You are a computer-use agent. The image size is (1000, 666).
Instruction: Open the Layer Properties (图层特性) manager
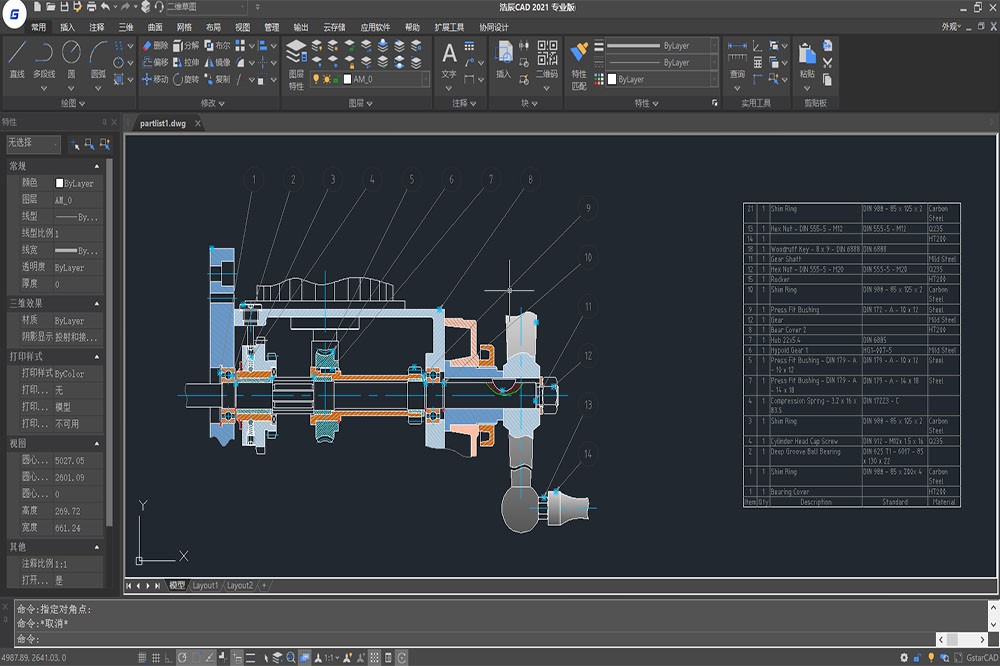pos(296,65)
